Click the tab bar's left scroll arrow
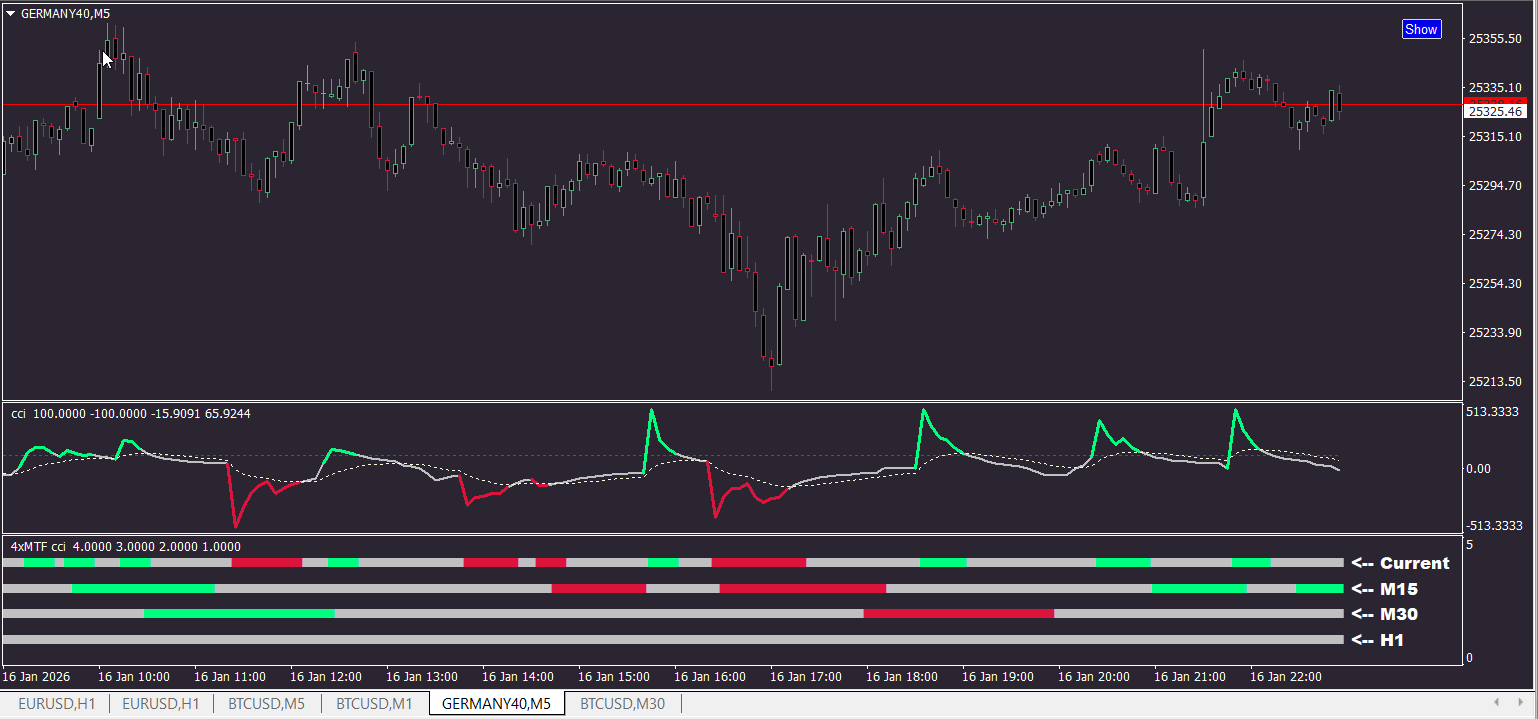The height and width of the screenshot is (719, 1538). [x=1497, y=703]
